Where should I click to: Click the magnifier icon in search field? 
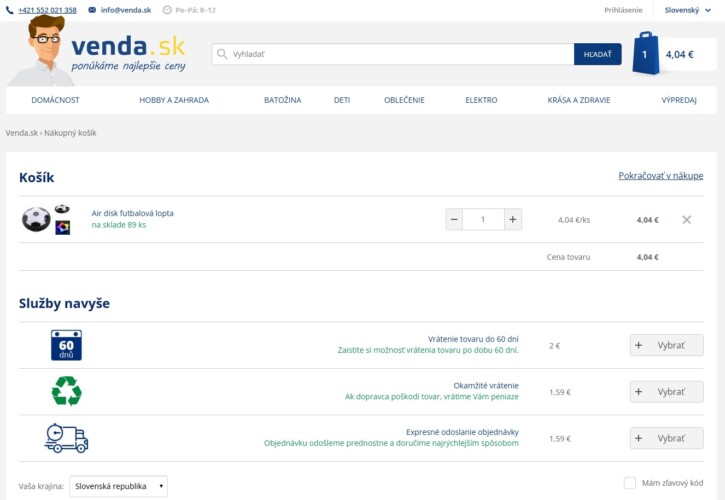pos(222,54)
